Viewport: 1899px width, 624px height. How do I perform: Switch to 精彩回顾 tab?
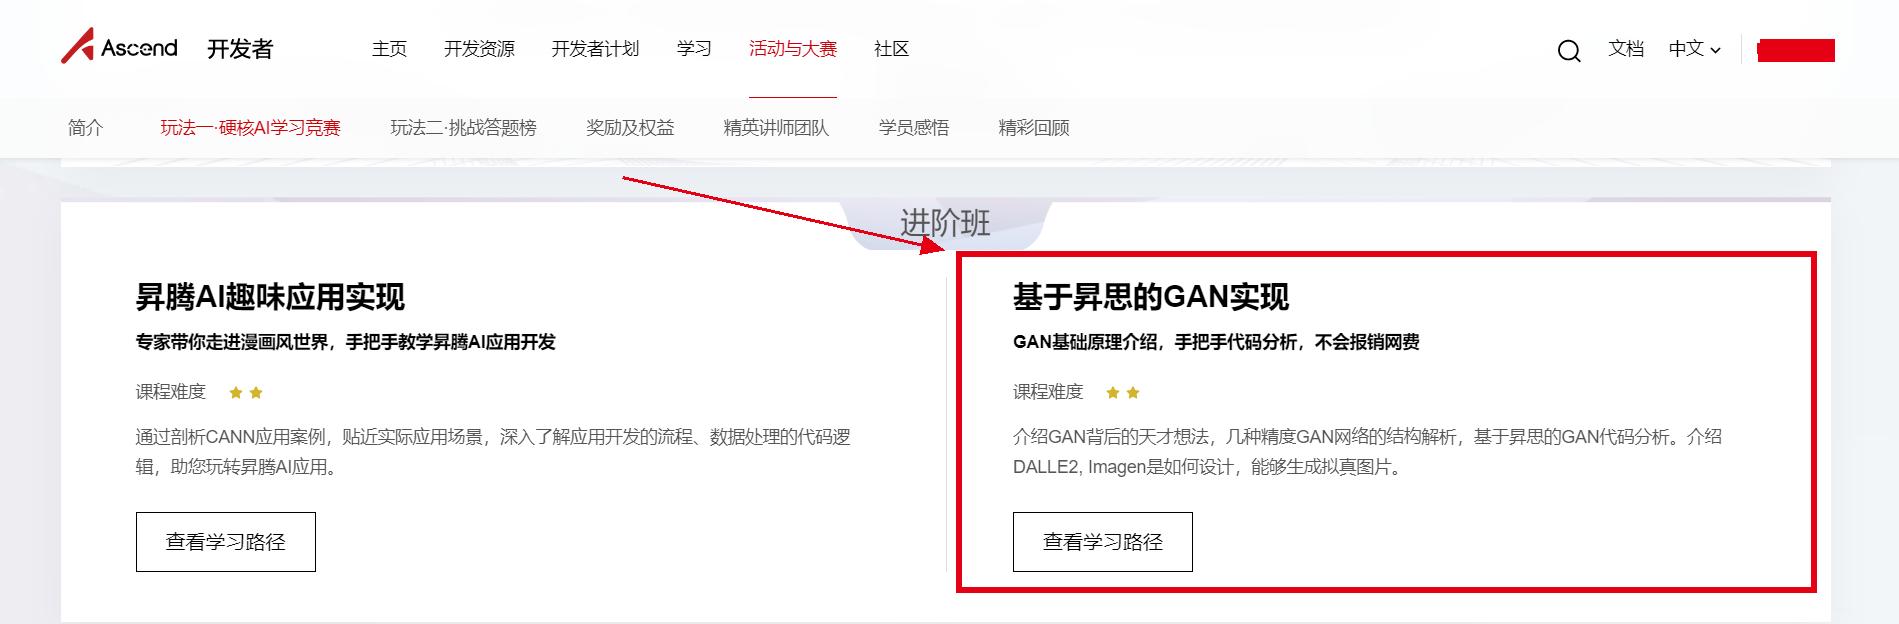pyautogui.click(x=1034, y=128)
